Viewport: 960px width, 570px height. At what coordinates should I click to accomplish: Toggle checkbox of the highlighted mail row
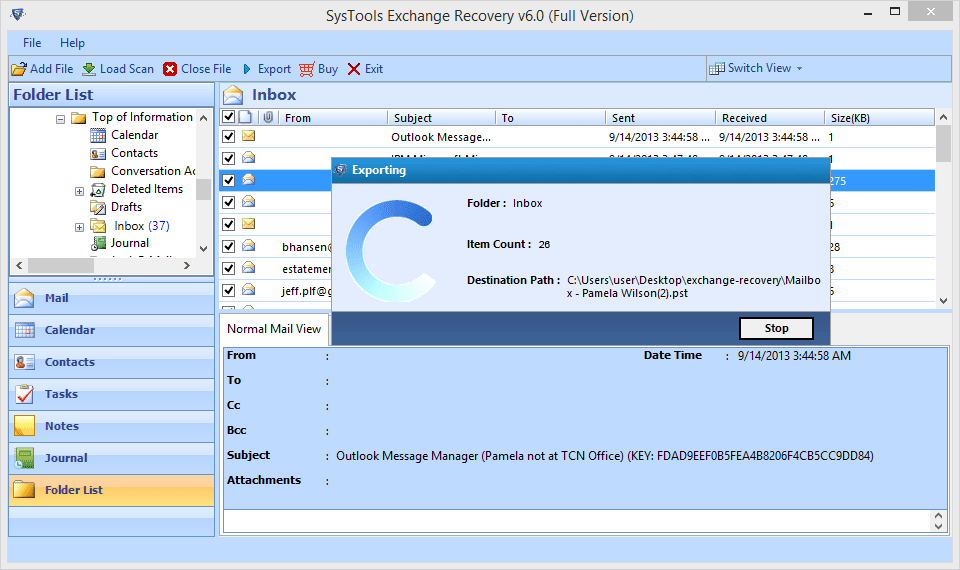click(x=228, y=181)
